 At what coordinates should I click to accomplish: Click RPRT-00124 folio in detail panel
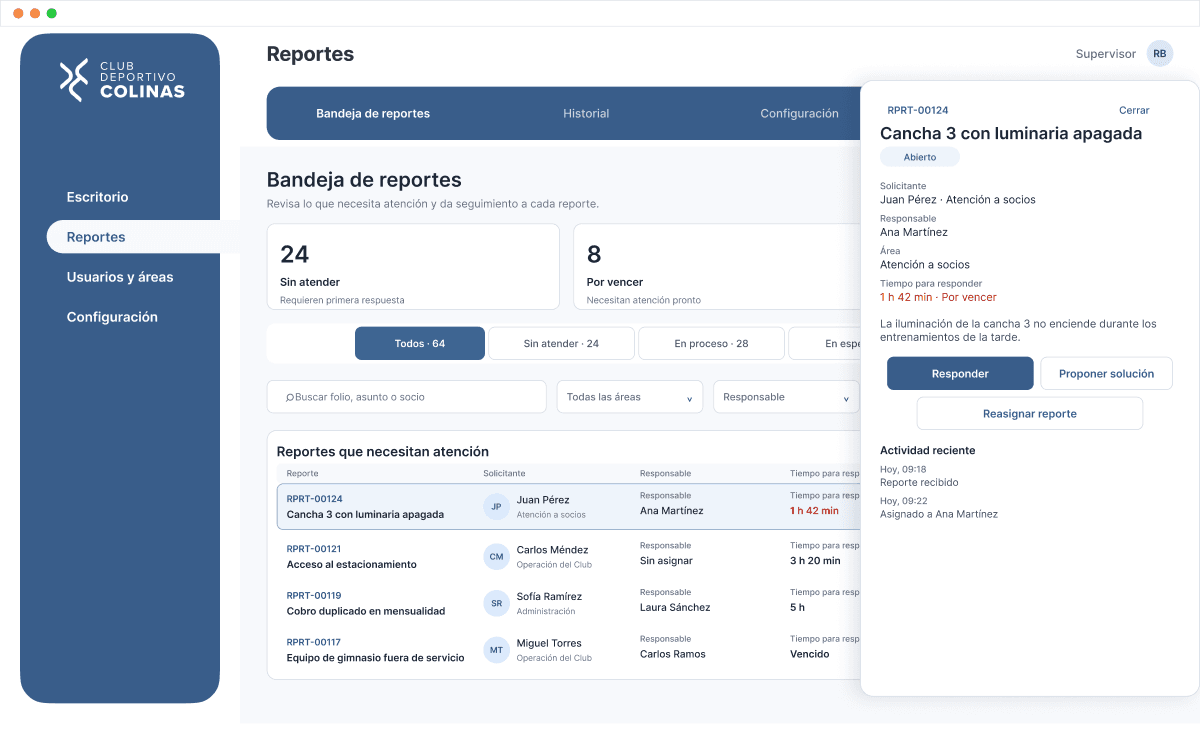(918, 110)
